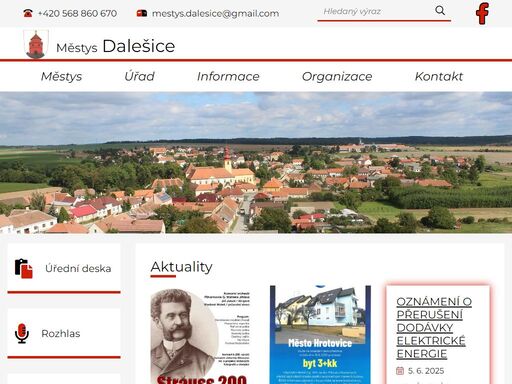Click the Úřední deska documents icon

click(24, 269)
